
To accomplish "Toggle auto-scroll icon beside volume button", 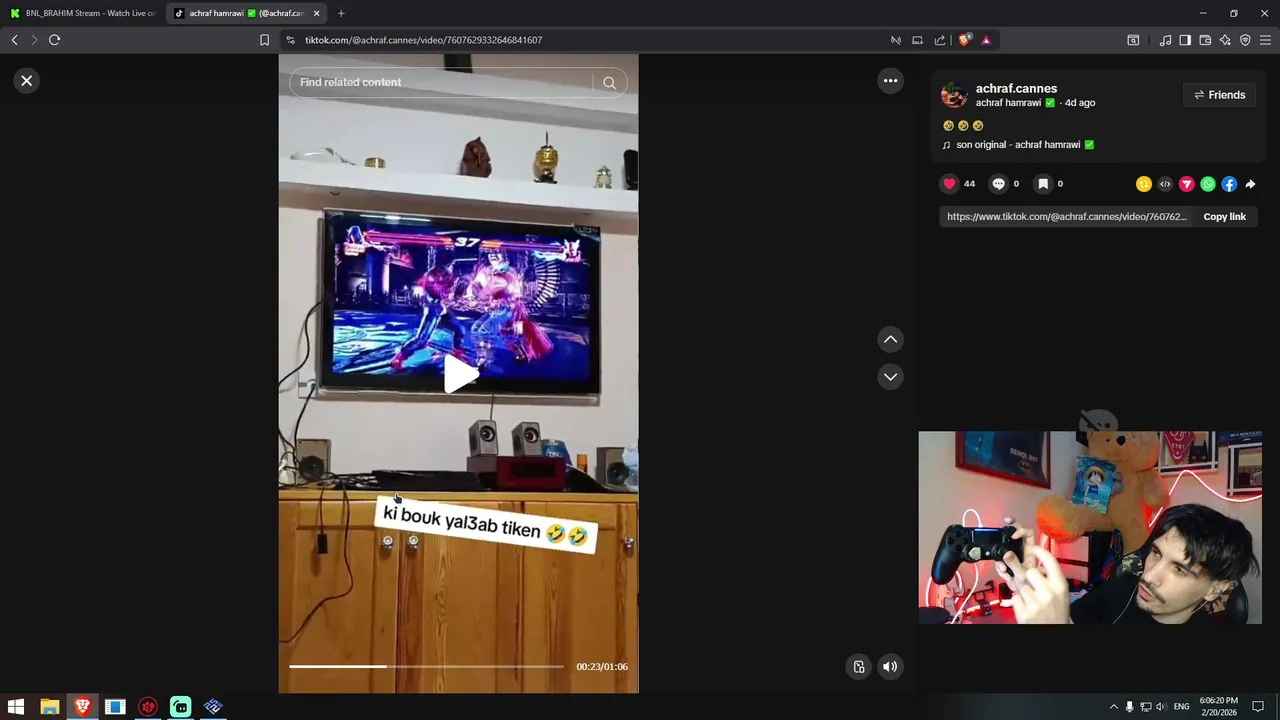I will 859,667.
